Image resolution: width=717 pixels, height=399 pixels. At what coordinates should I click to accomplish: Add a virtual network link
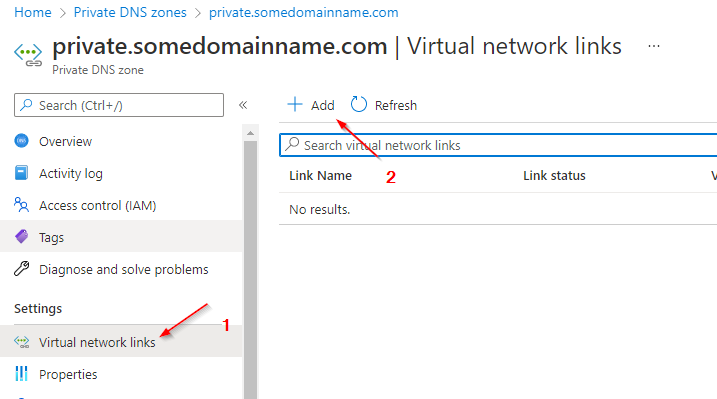tap(311, 105)
